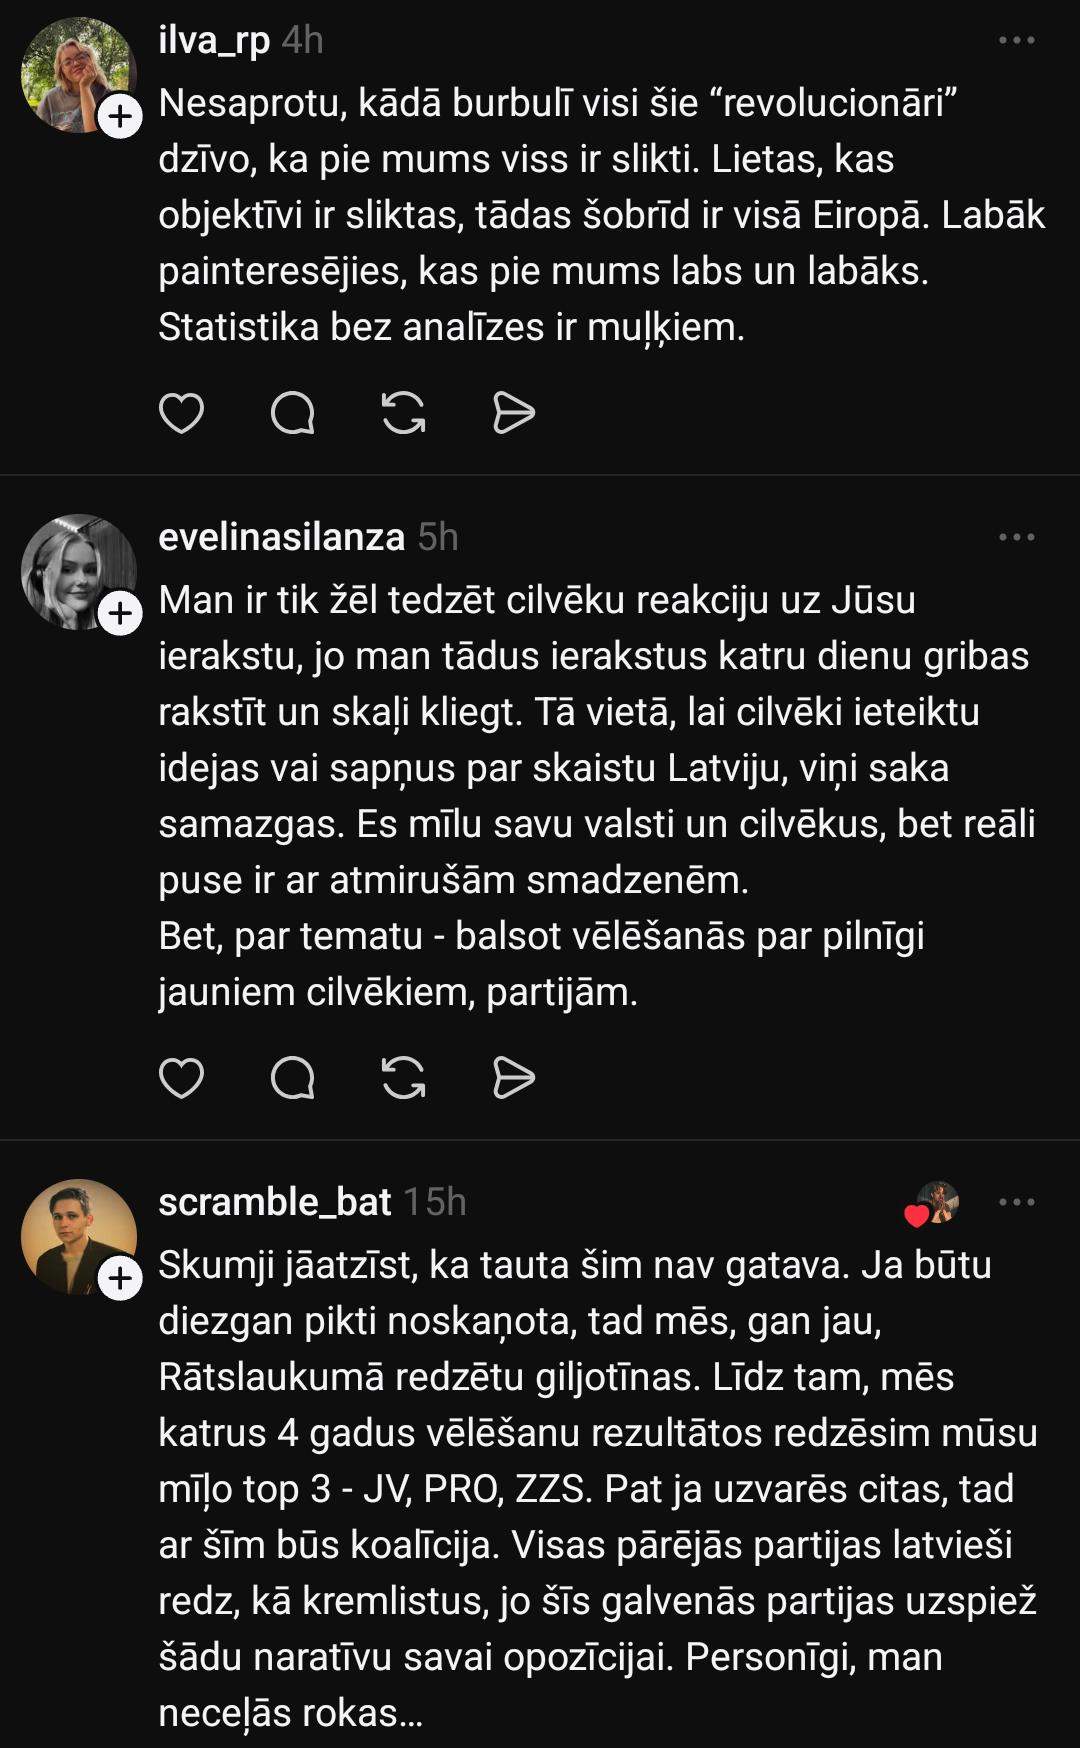
Task: Open the more options menu on evelinasilanza's post
Action: tap(1016, 537)
